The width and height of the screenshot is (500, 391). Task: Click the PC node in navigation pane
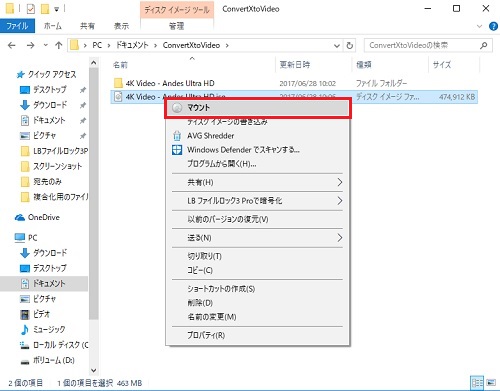pos(32,238)
